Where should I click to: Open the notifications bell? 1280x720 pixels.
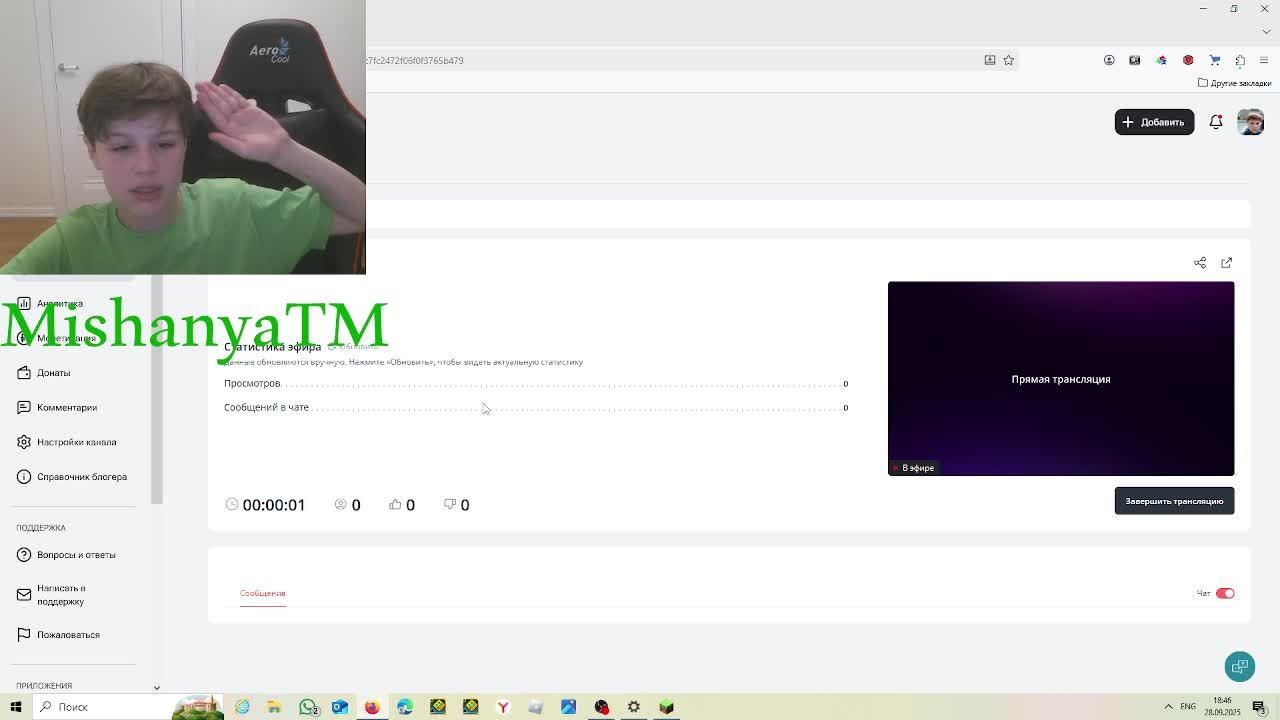tap(1216, 122)
